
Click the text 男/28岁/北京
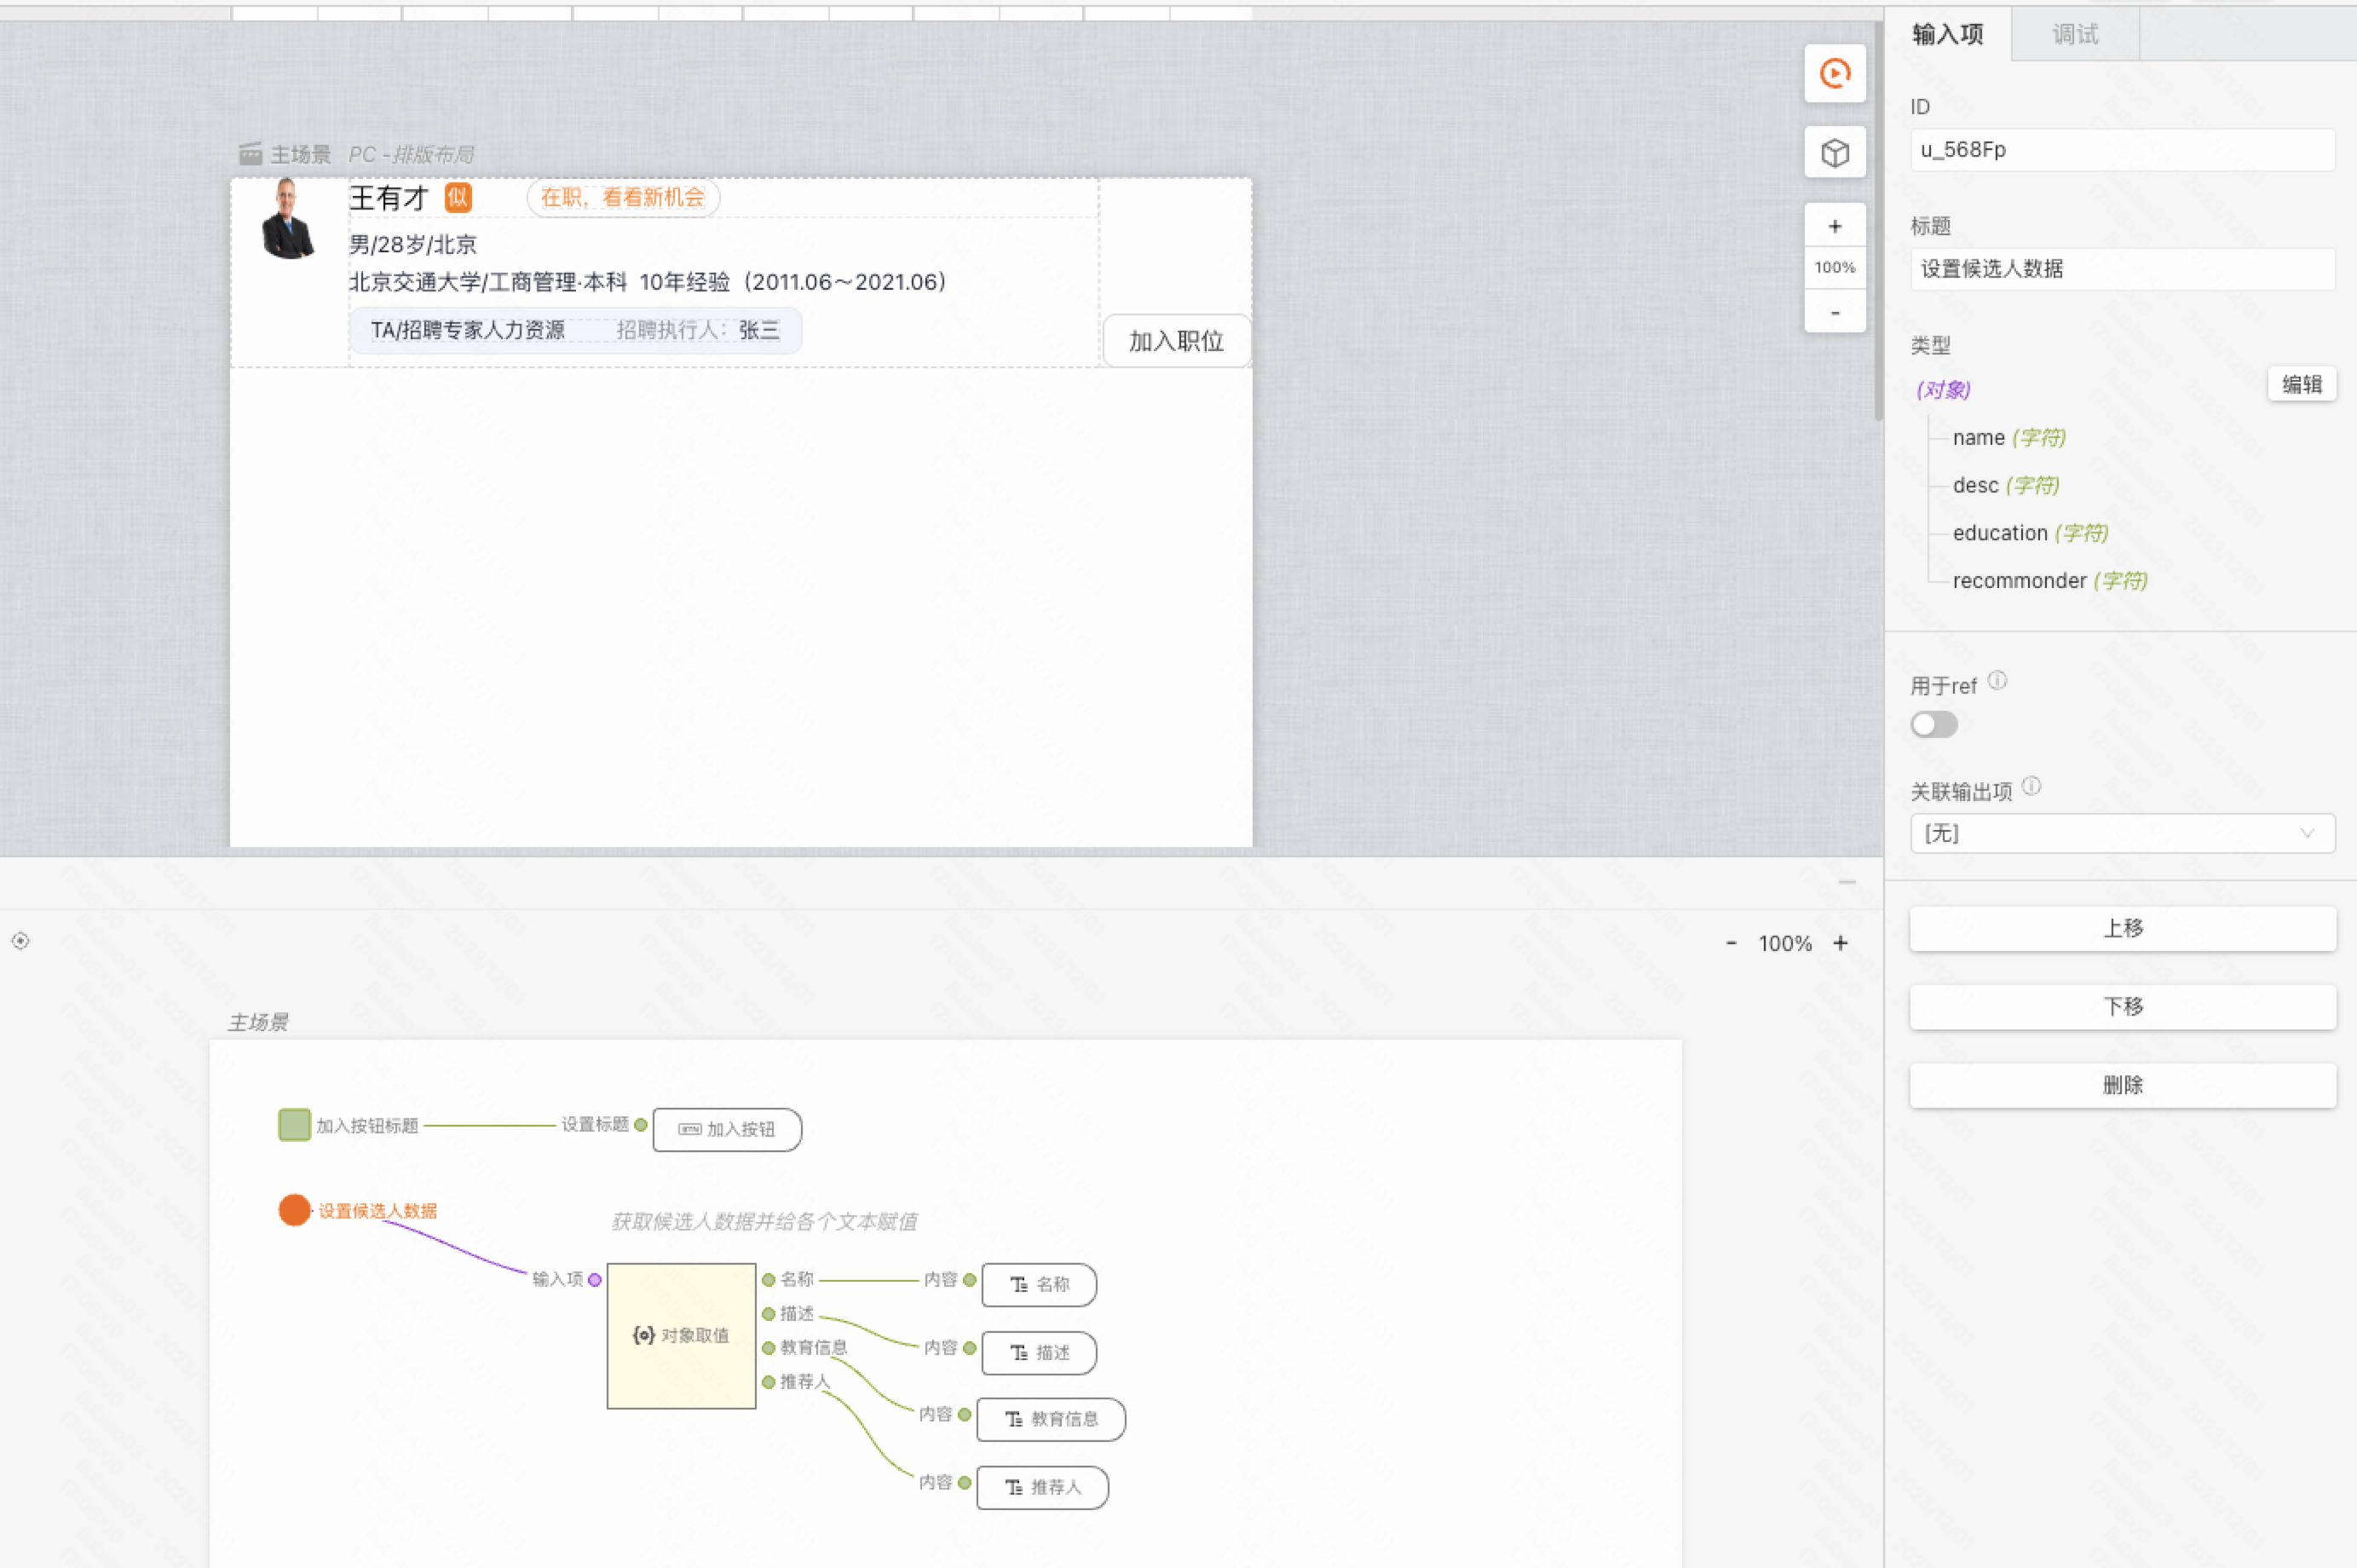tap(412, 244)
